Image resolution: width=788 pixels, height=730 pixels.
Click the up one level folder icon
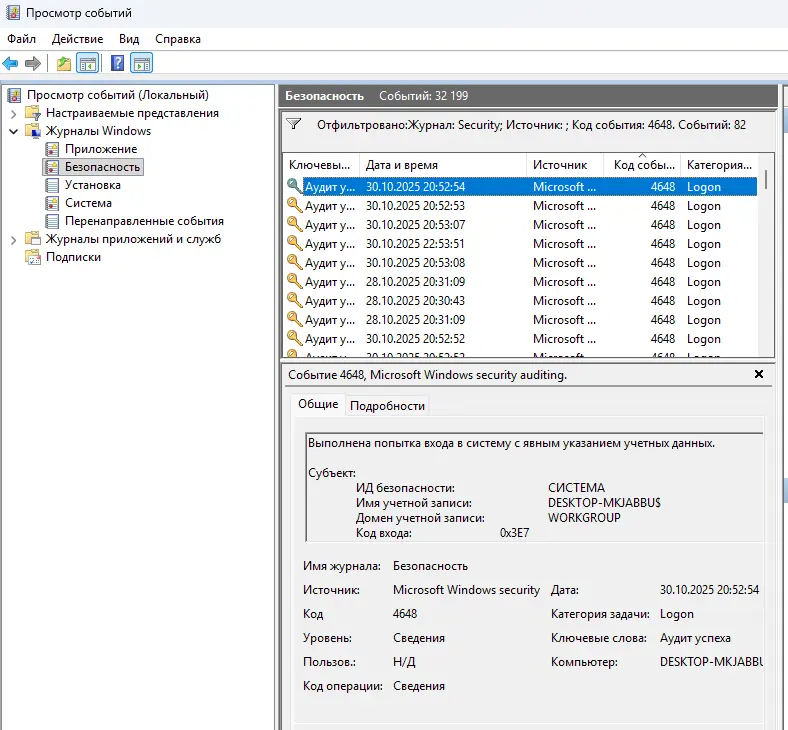click(x=64, y=64)
